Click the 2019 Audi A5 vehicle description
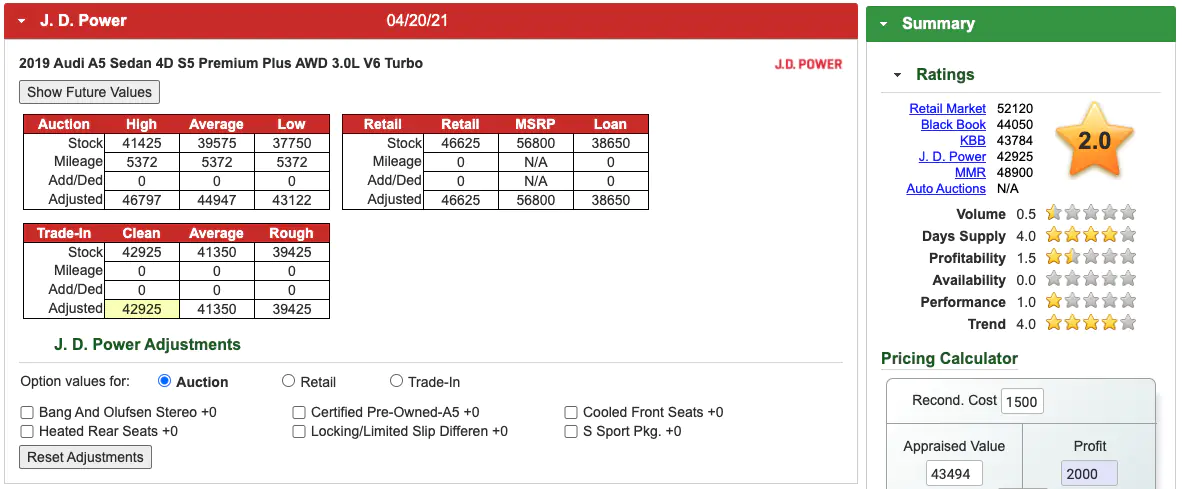1182x489 pixels. coord(221,63)
